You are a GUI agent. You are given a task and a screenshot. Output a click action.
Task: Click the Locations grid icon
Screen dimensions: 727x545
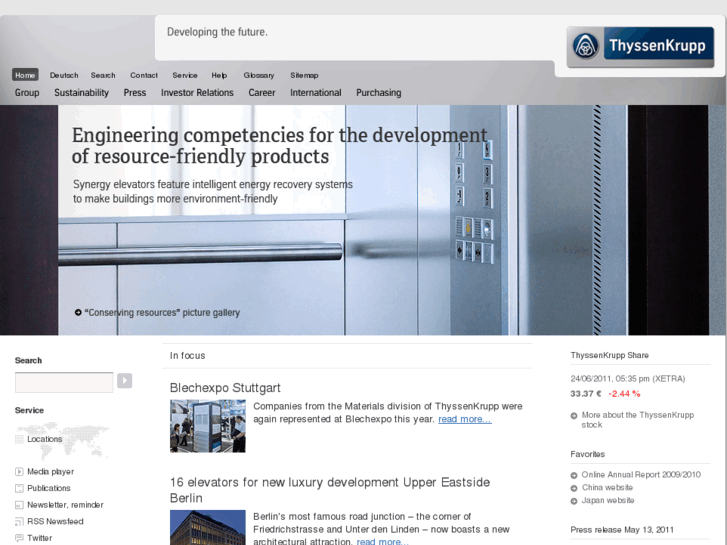point(19,439)
